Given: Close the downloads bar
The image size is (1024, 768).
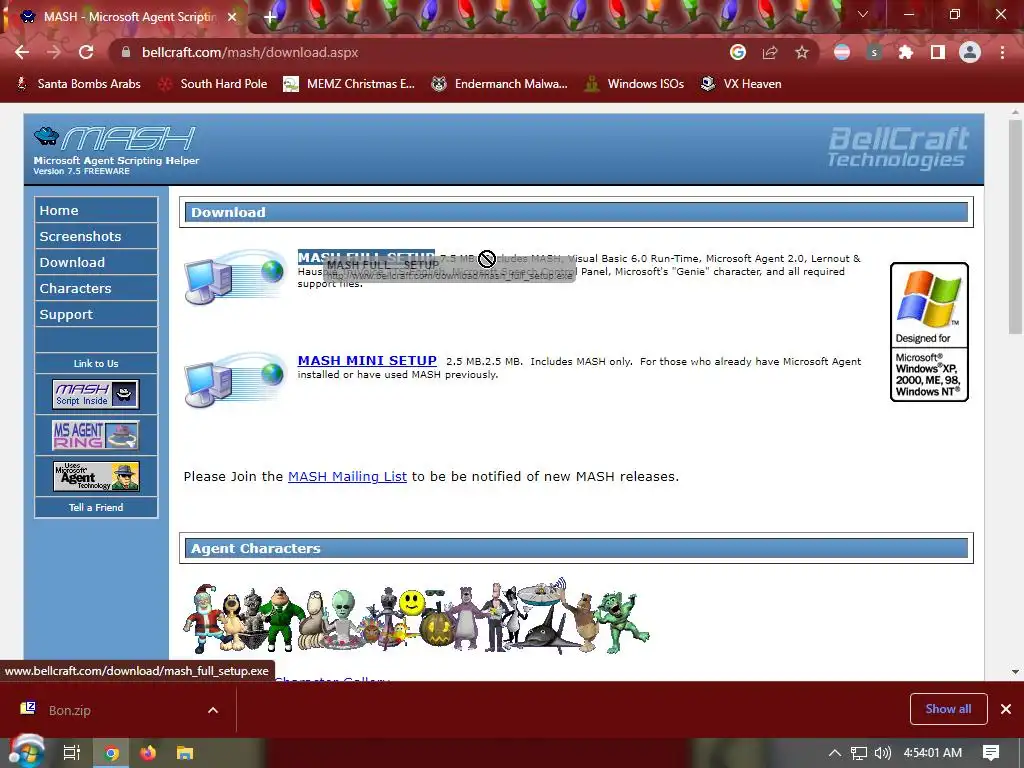Looking at the screenshot, I should click(x=1006, y=709).
